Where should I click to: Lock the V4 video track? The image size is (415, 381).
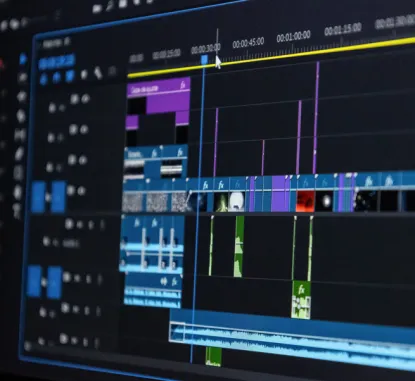pos(52,108)
